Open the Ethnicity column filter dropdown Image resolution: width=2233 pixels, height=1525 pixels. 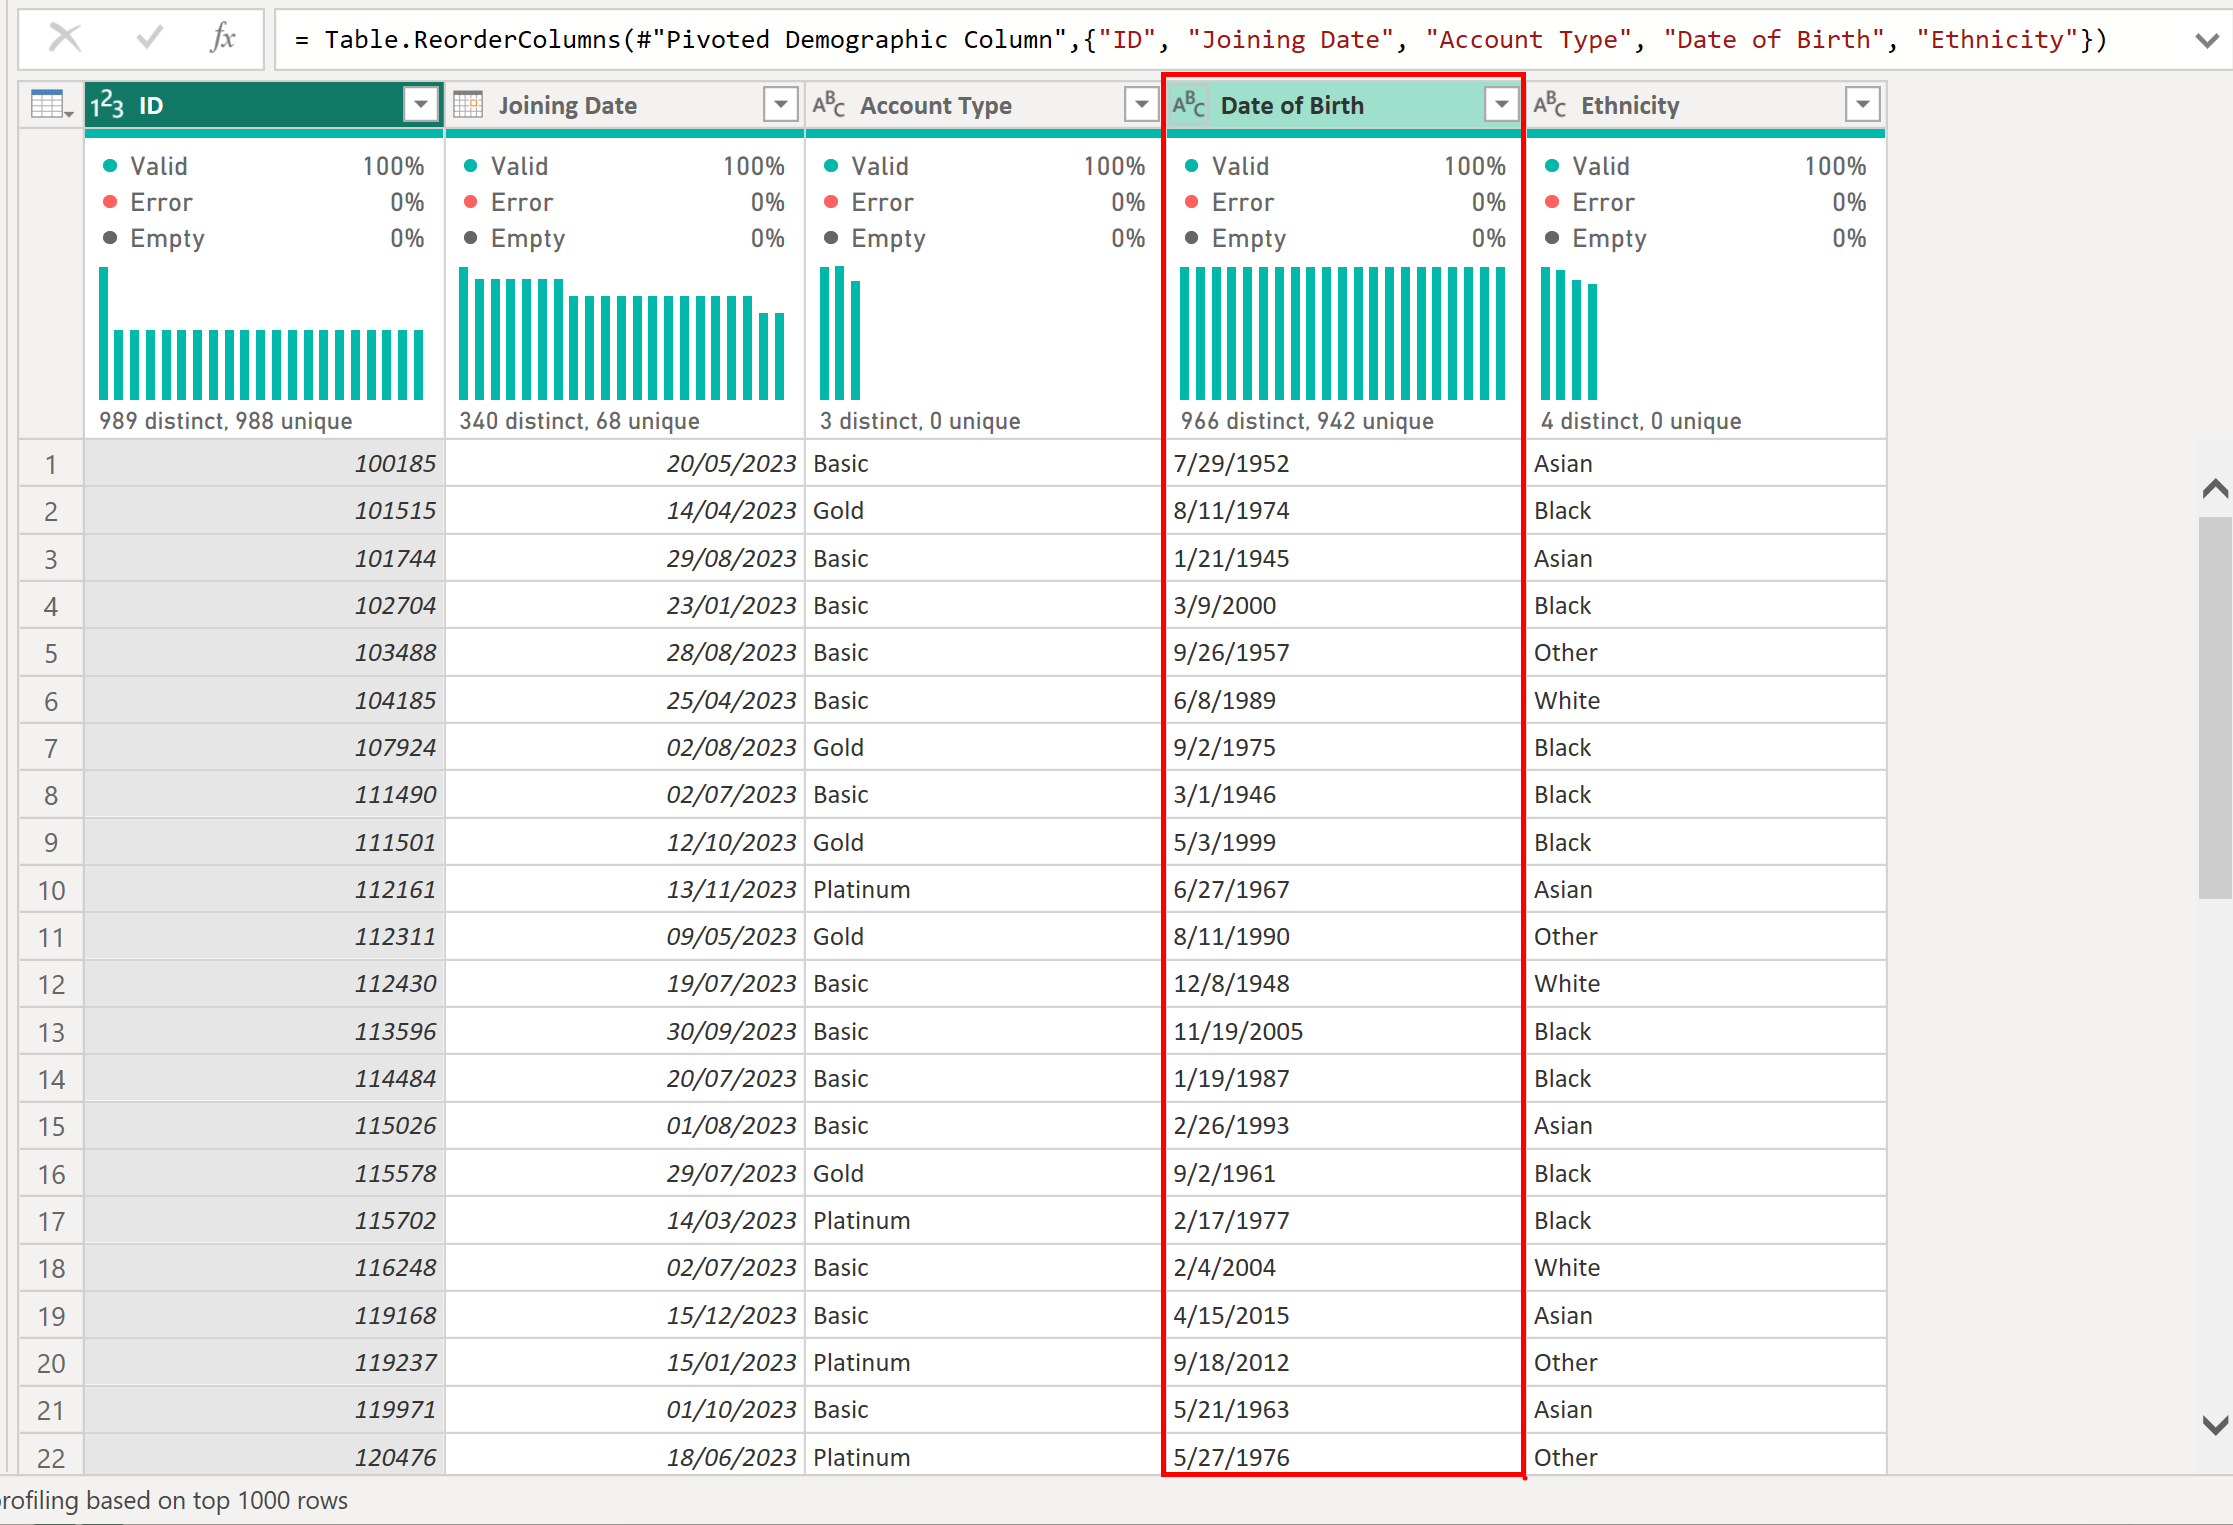[1862, 104]
